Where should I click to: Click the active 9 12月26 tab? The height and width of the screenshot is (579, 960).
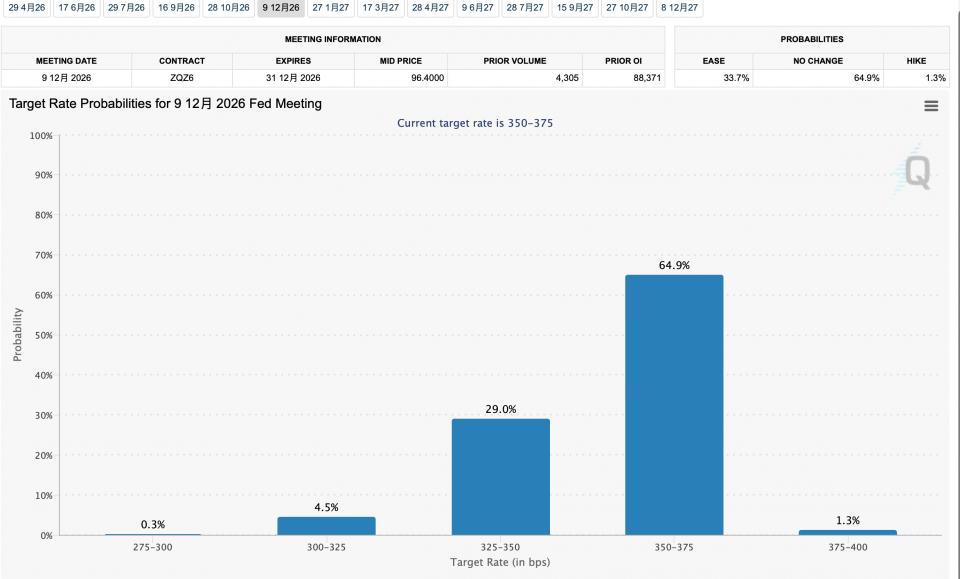[x=281, y=8]
